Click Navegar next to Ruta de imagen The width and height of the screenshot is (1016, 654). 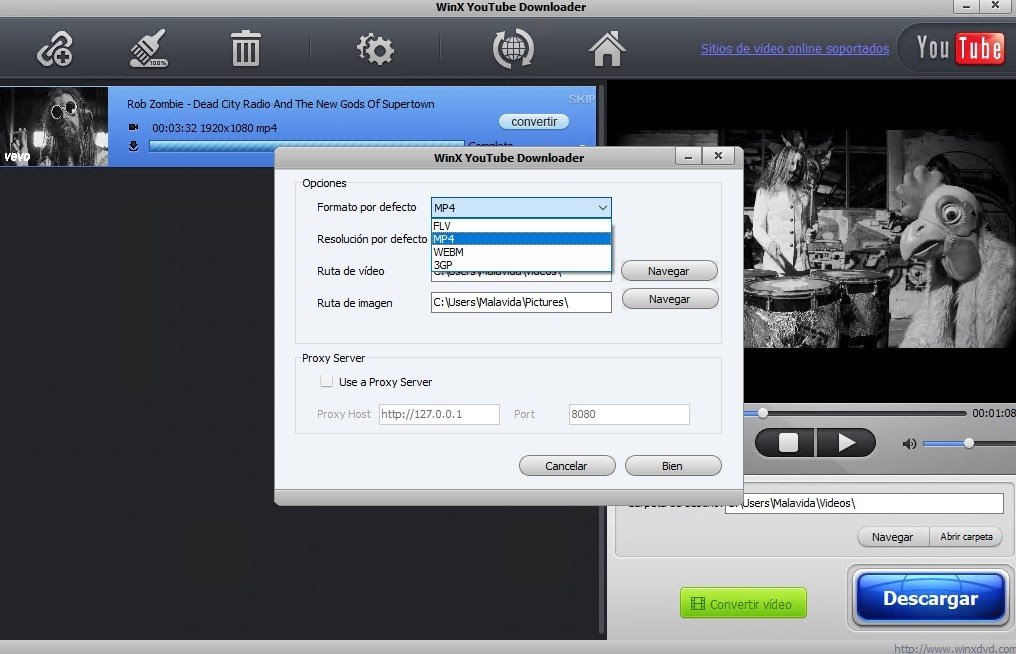click(670, 299)
